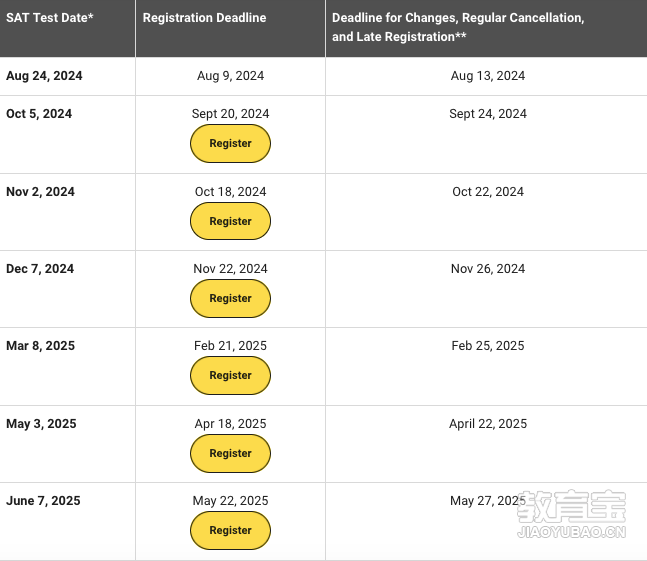The height and width of the screenshot is (561, 647).
Task: Click Register for the May 3, 2025 test
Action: coord(230,453)
